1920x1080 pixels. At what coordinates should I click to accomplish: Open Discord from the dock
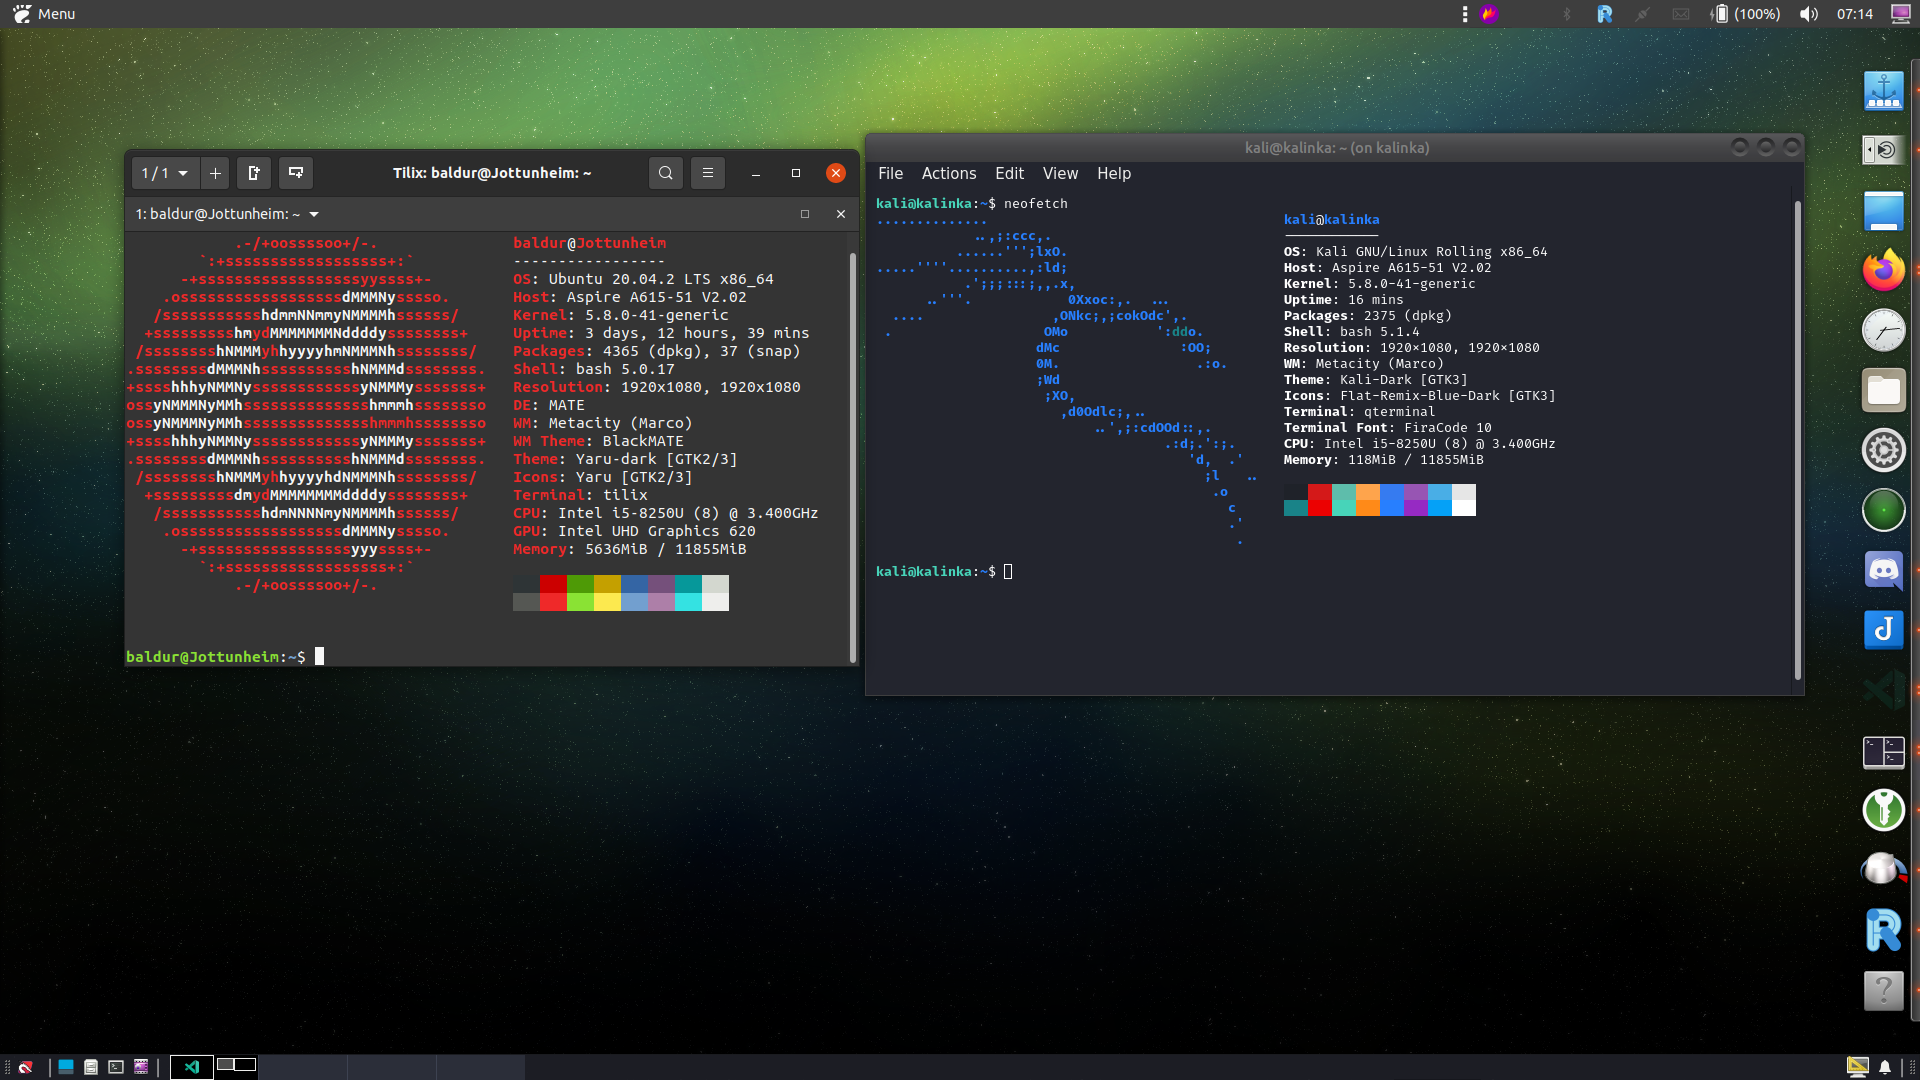[1883, 570]
